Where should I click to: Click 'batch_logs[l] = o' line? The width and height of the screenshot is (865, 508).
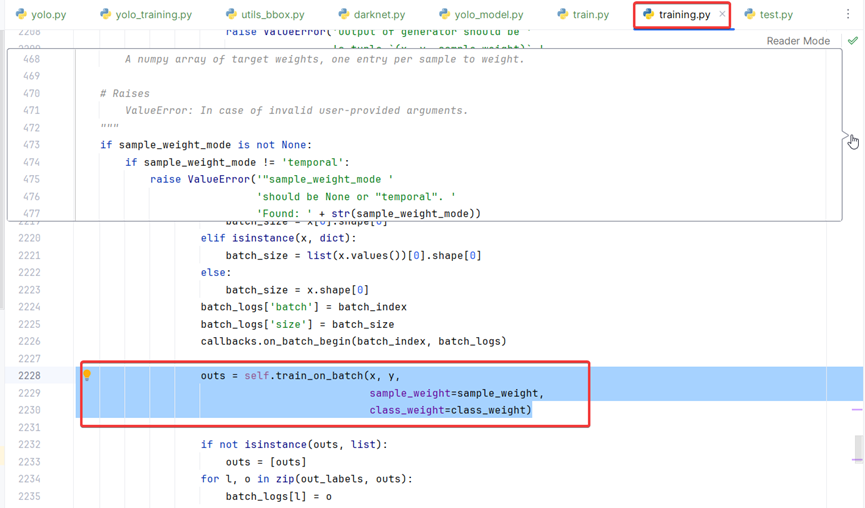pyautogui.click(x=279, y=497)
